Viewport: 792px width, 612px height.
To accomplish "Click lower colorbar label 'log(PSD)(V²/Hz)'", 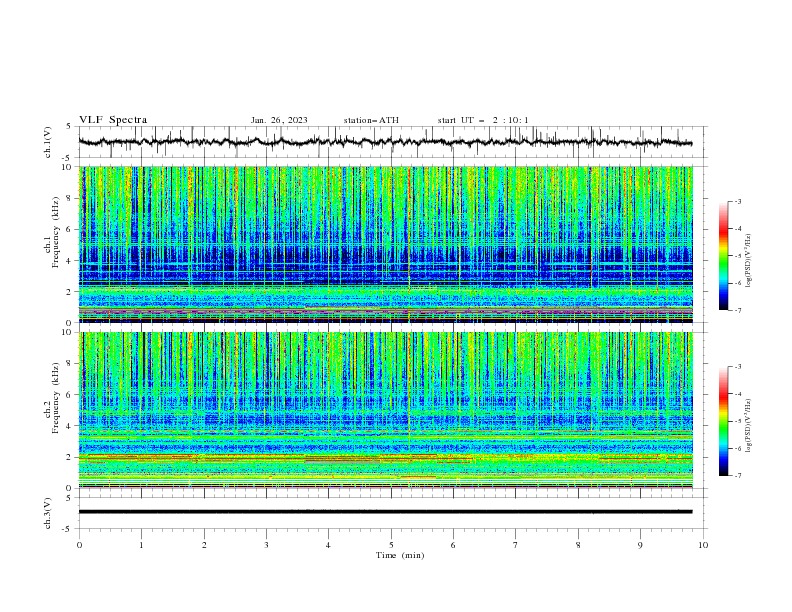I will [748, 426].
